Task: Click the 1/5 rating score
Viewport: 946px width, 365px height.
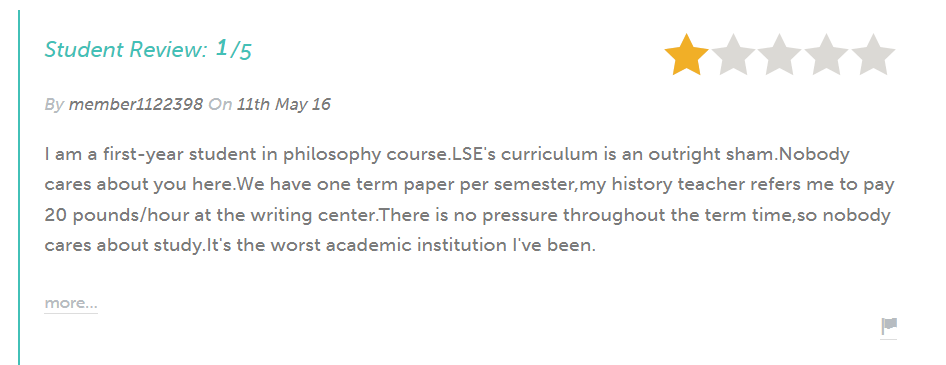Action: pos(233,49)
